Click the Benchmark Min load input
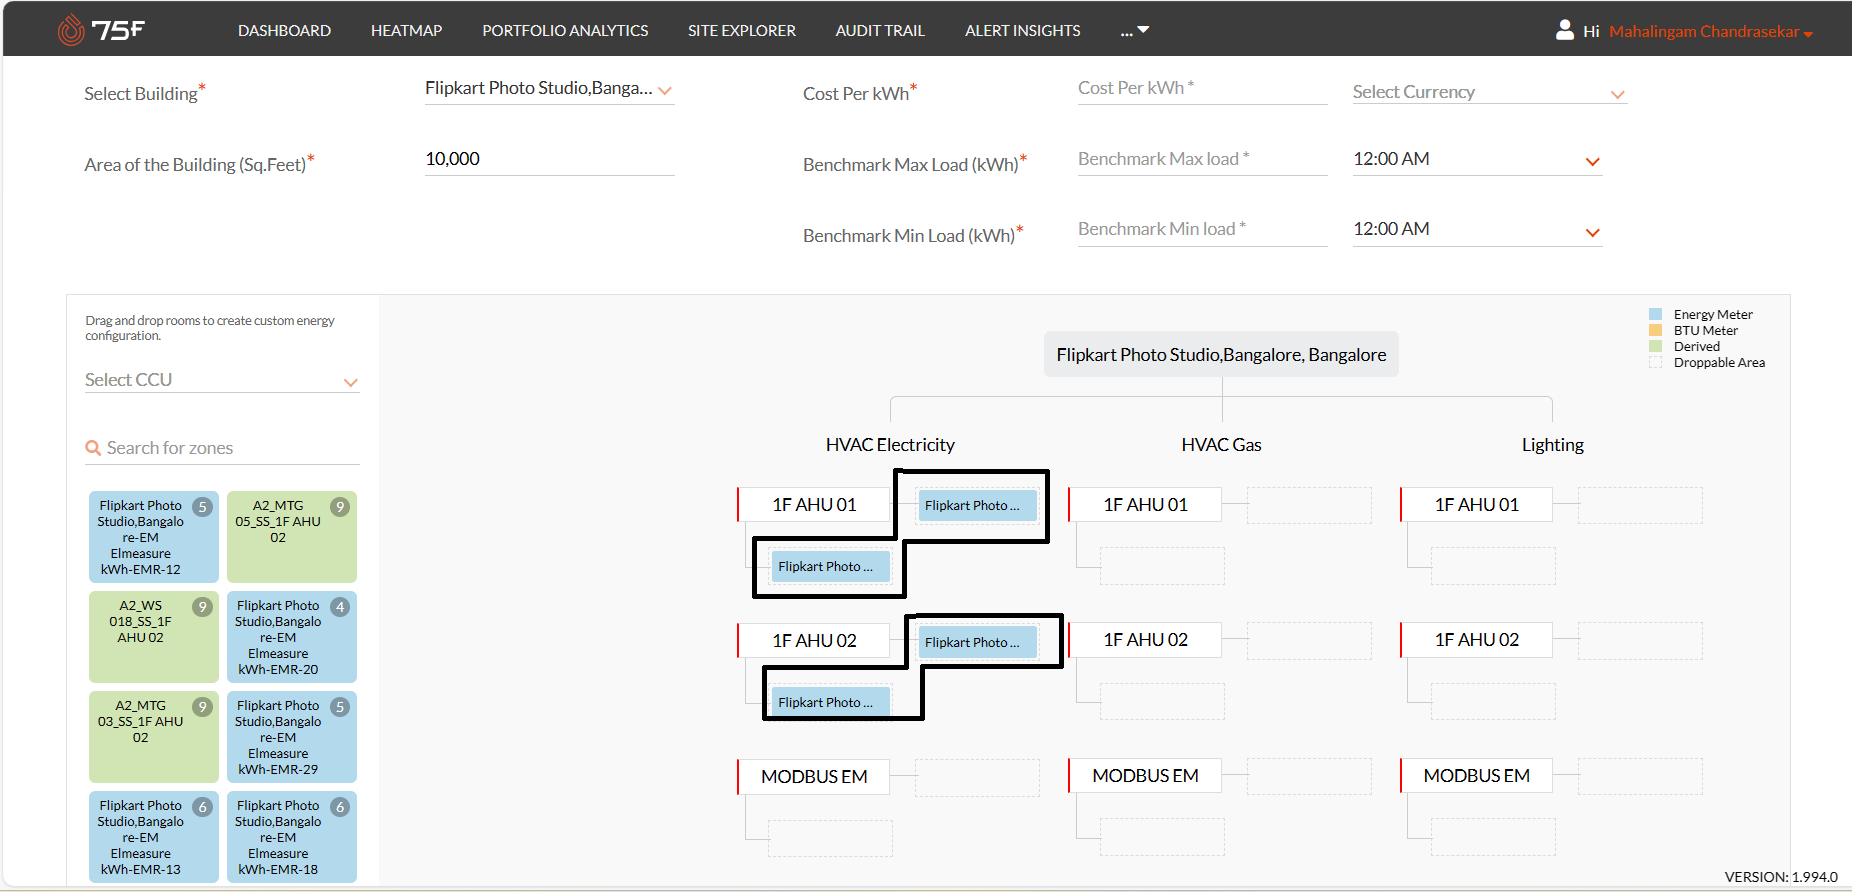 pos(1202,229)
